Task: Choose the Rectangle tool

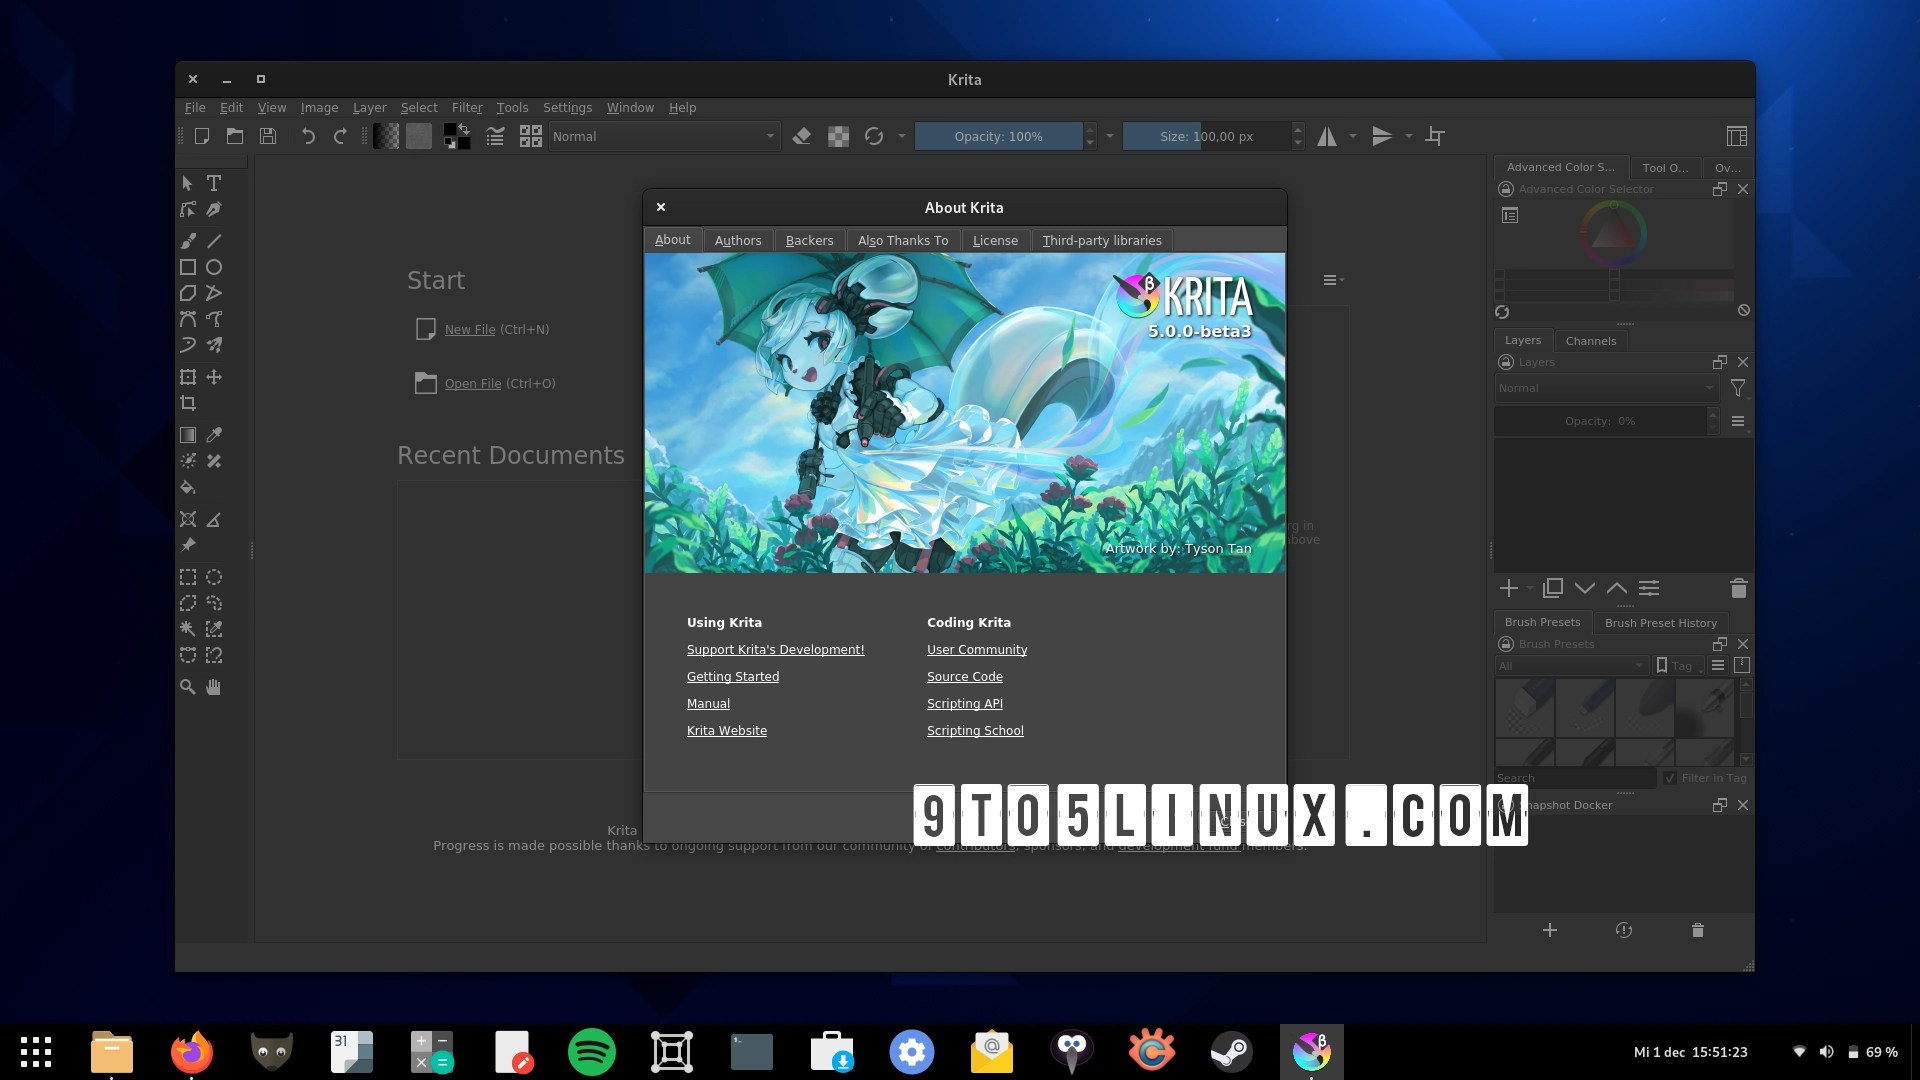Action: click(186, 267)
